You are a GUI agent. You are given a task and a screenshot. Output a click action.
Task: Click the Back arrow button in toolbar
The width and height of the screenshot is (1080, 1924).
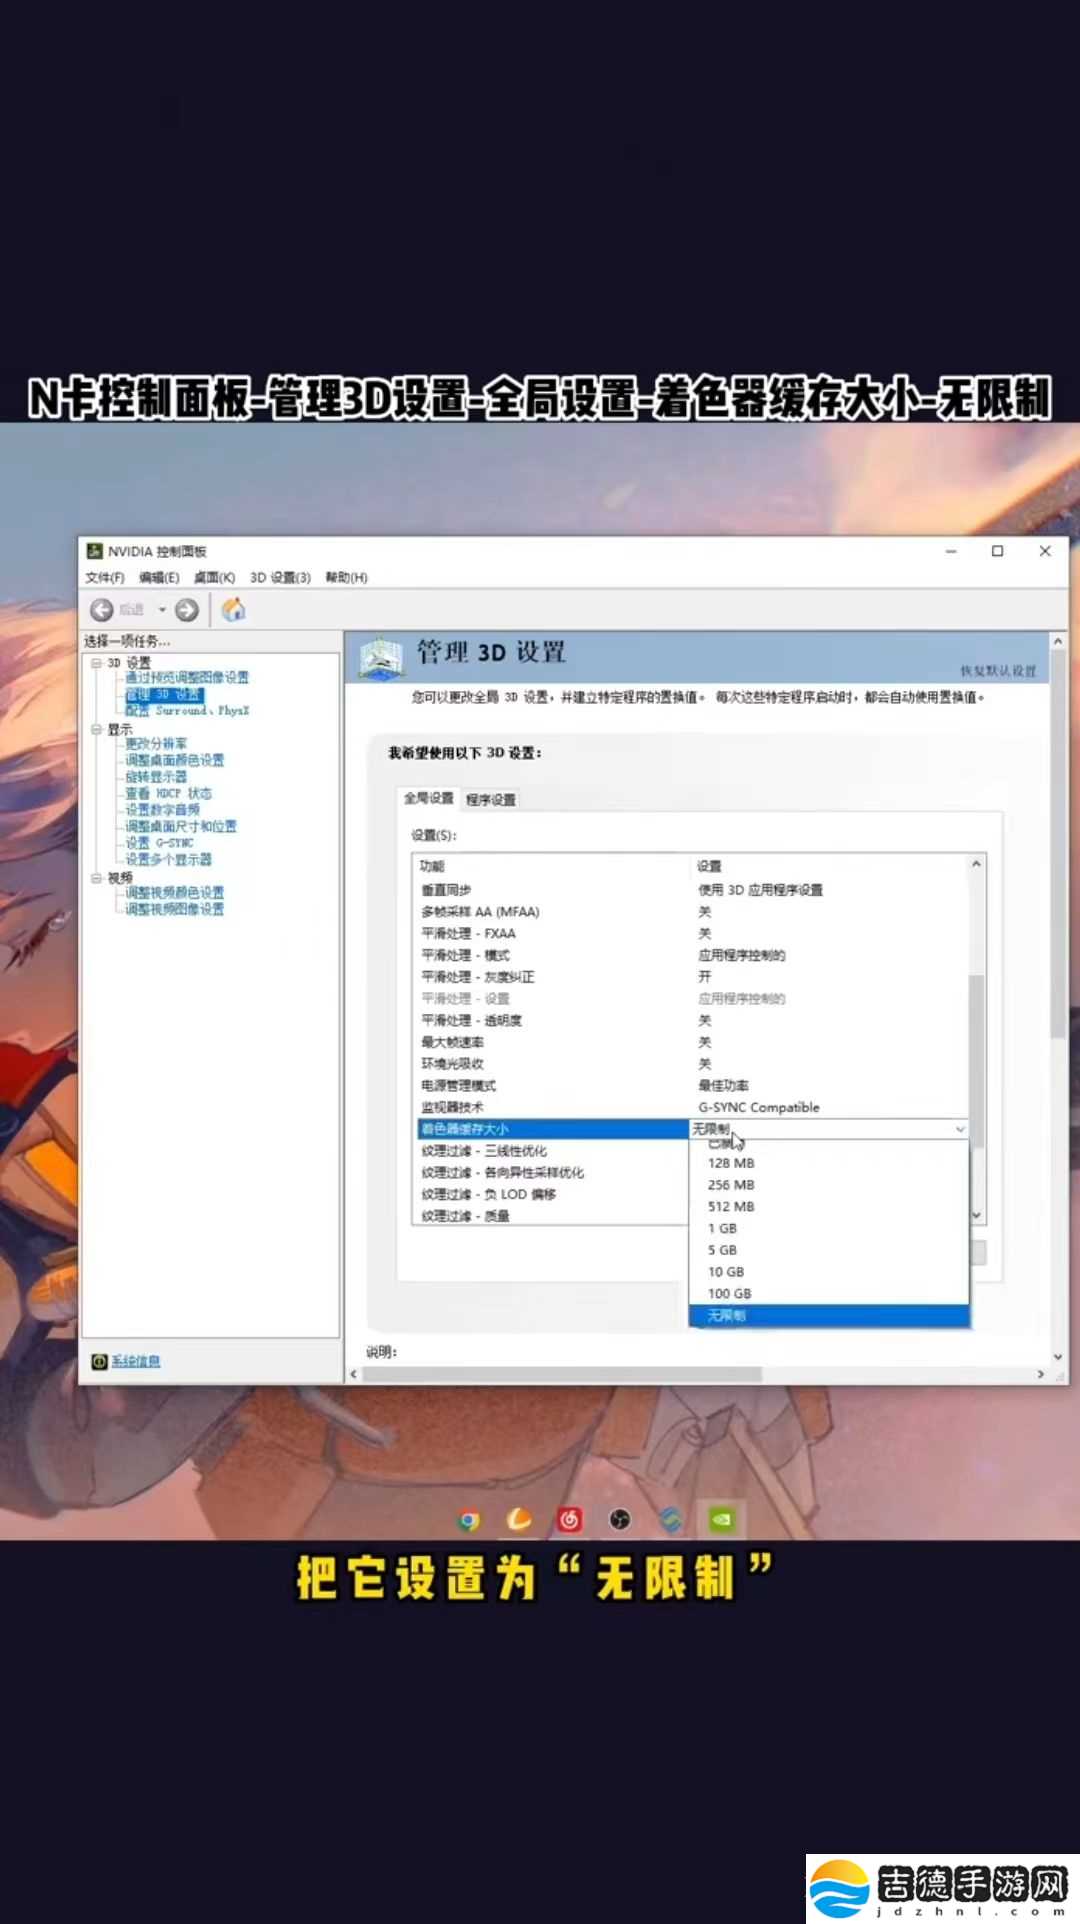[102, 610]
